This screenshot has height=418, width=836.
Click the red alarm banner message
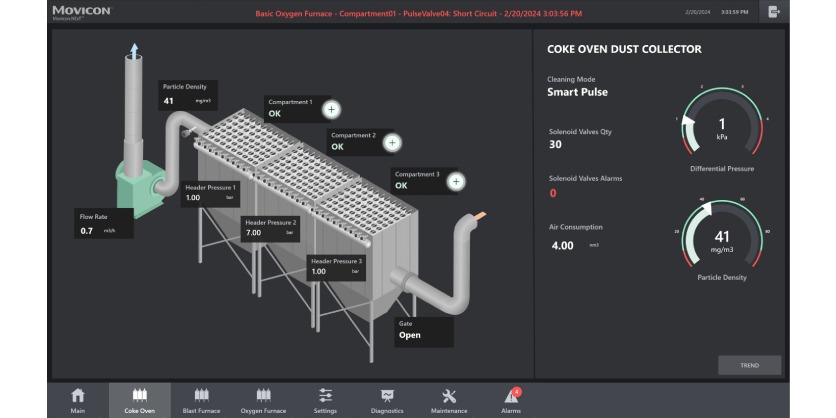(x=419, y=13)
